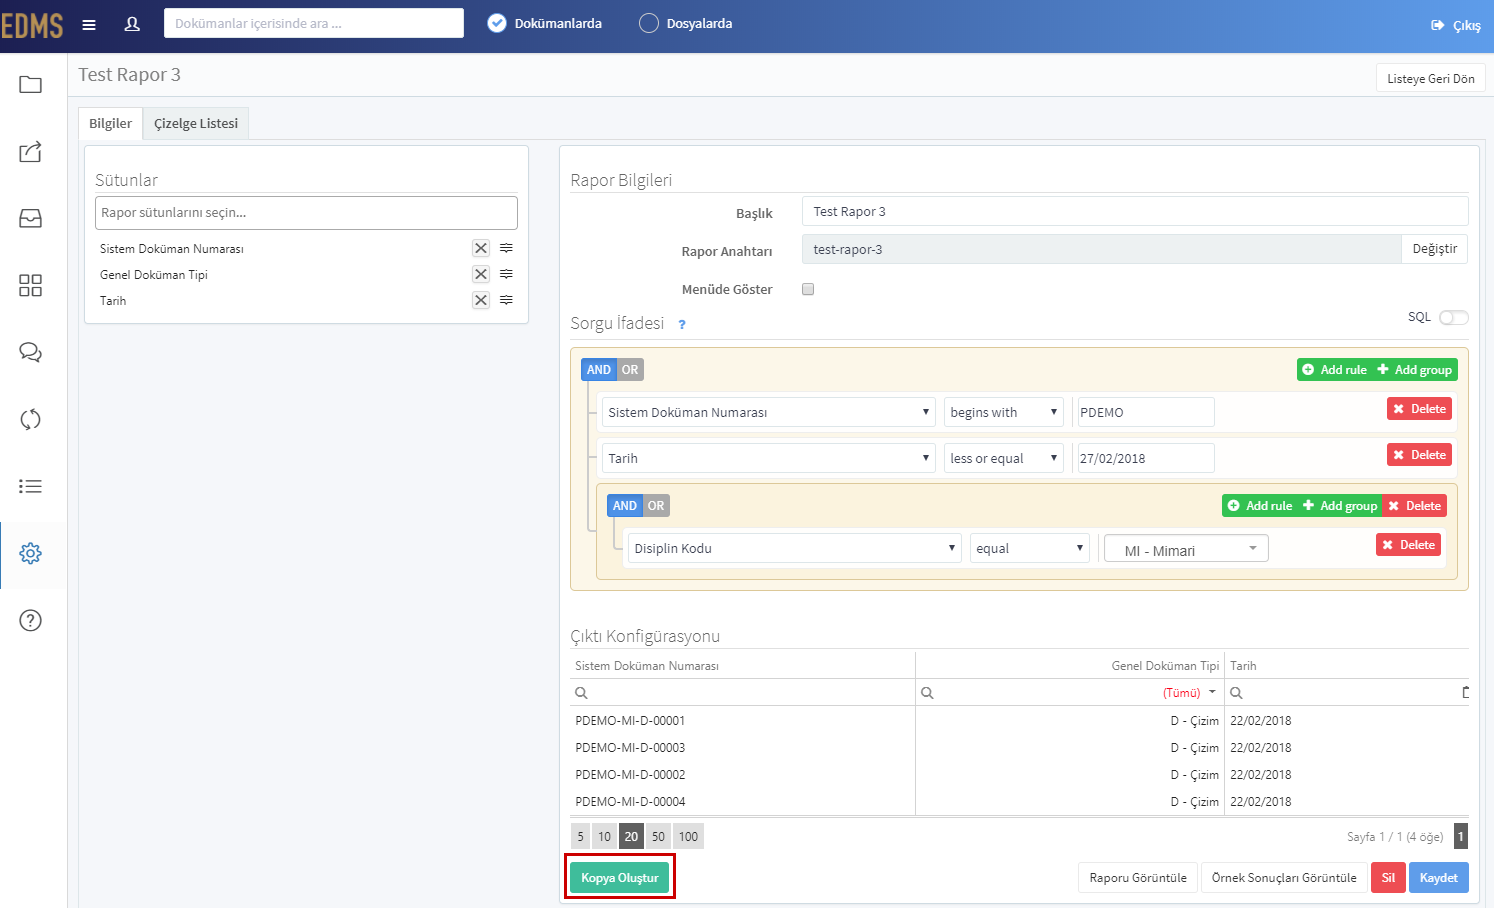Open the inbox tray sidebar icon
The height and width of the screenshot is (908, 1494).
(31, 218)
